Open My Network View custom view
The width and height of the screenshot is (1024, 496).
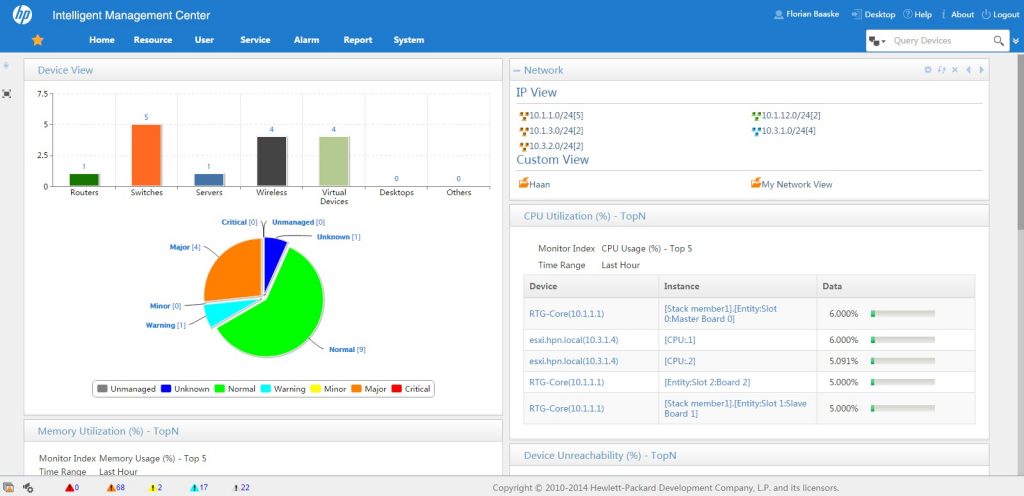[x=797, y=185]
